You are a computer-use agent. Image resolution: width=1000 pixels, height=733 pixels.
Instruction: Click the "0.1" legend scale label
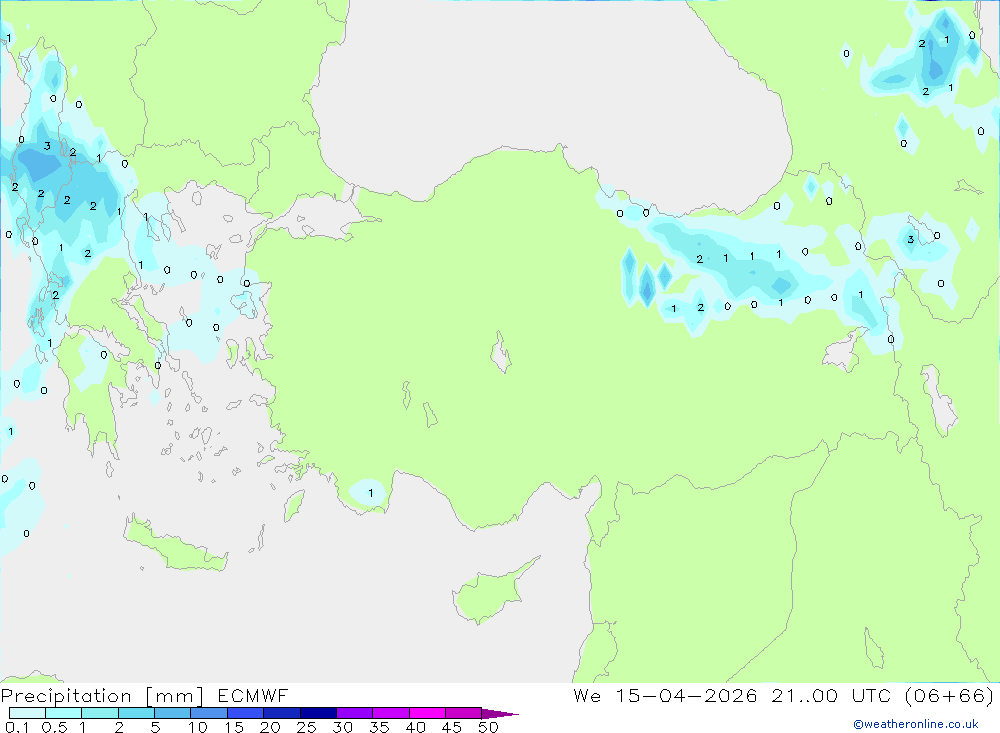click(x=17, y=727)
